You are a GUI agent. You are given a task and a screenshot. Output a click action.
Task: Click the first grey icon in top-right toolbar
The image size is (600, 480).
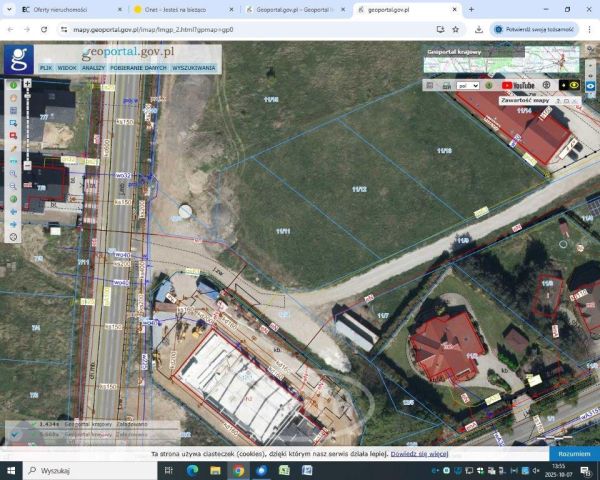tap(430, 85)
